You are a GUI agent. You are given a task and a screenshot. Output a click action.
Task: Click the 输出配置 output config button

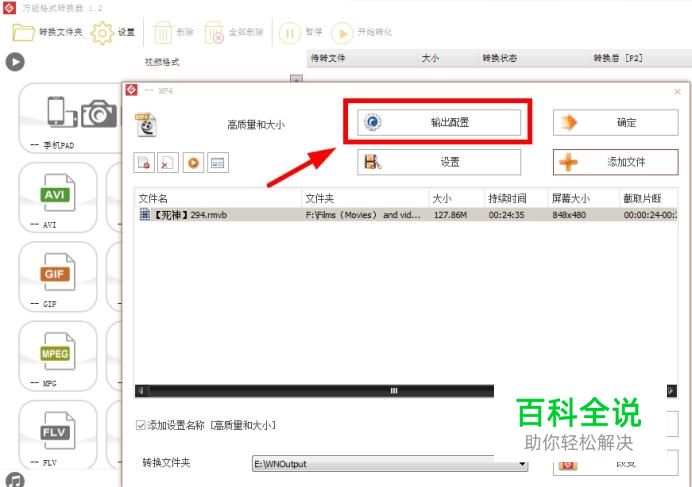[x=439, y=122]
